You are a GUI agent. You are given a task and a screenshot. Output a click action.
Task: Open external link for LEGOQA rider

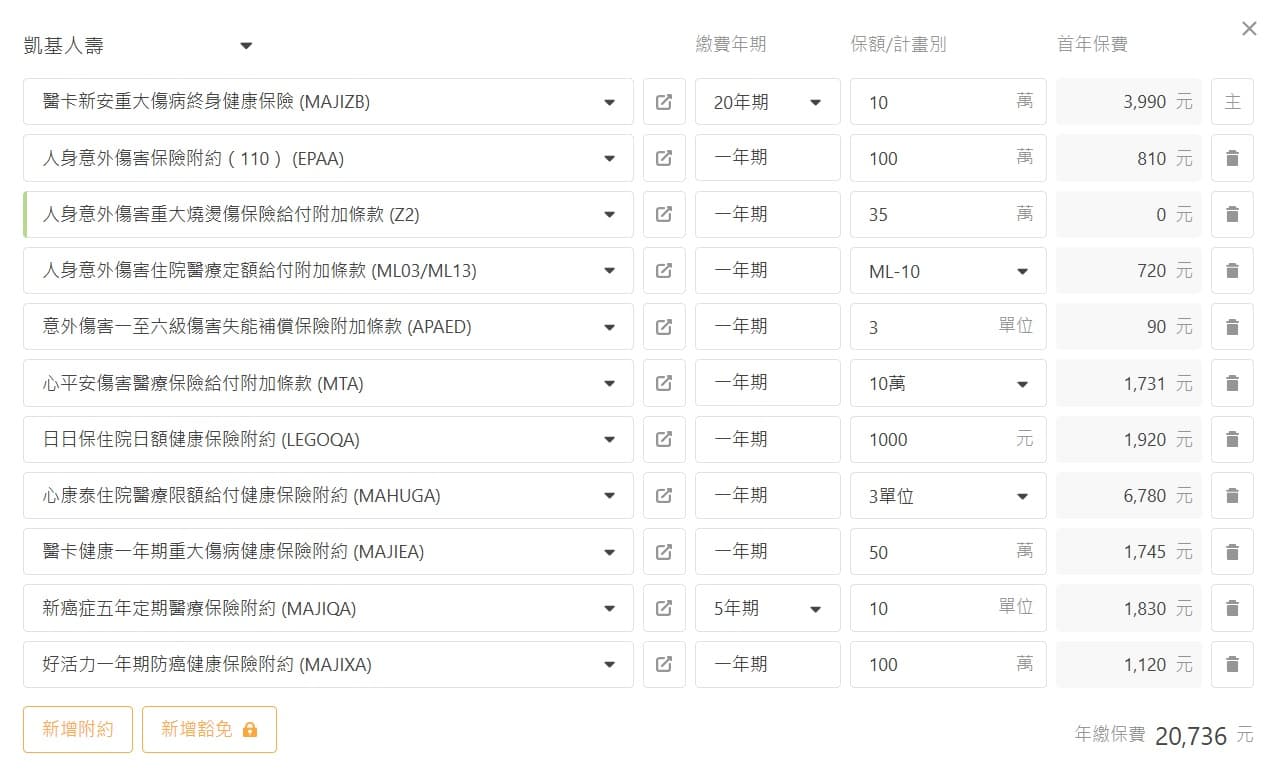(664, 439)
